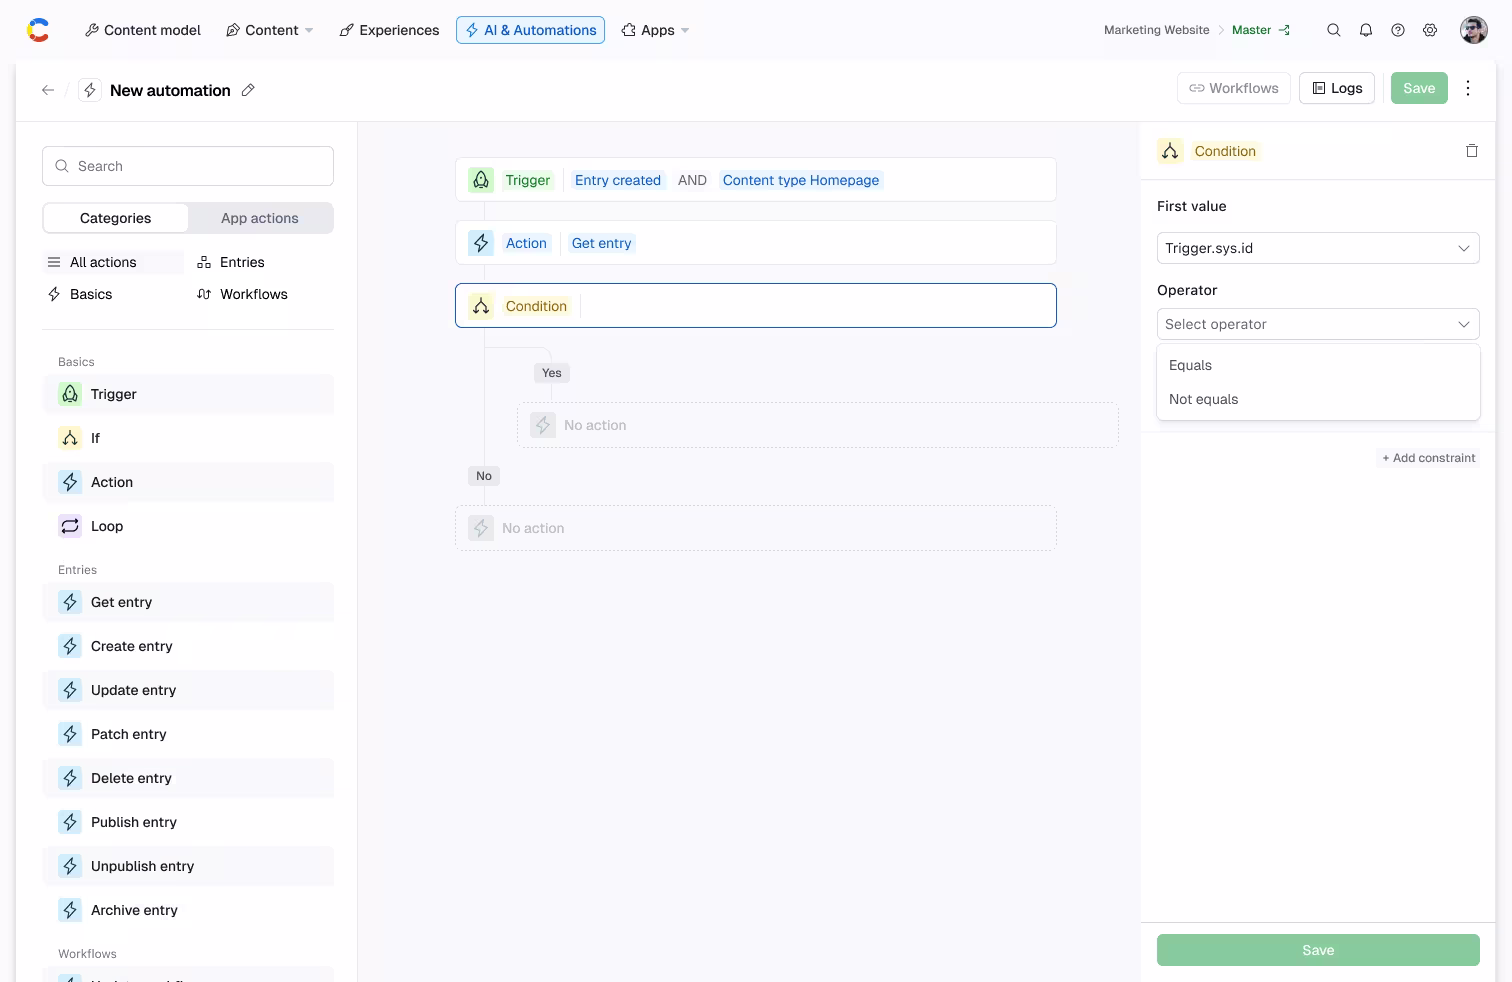Click the Workflows button in header
Image resolution: width=1512 pixels, height=982 pixels.
click(x=1234, y=88)
